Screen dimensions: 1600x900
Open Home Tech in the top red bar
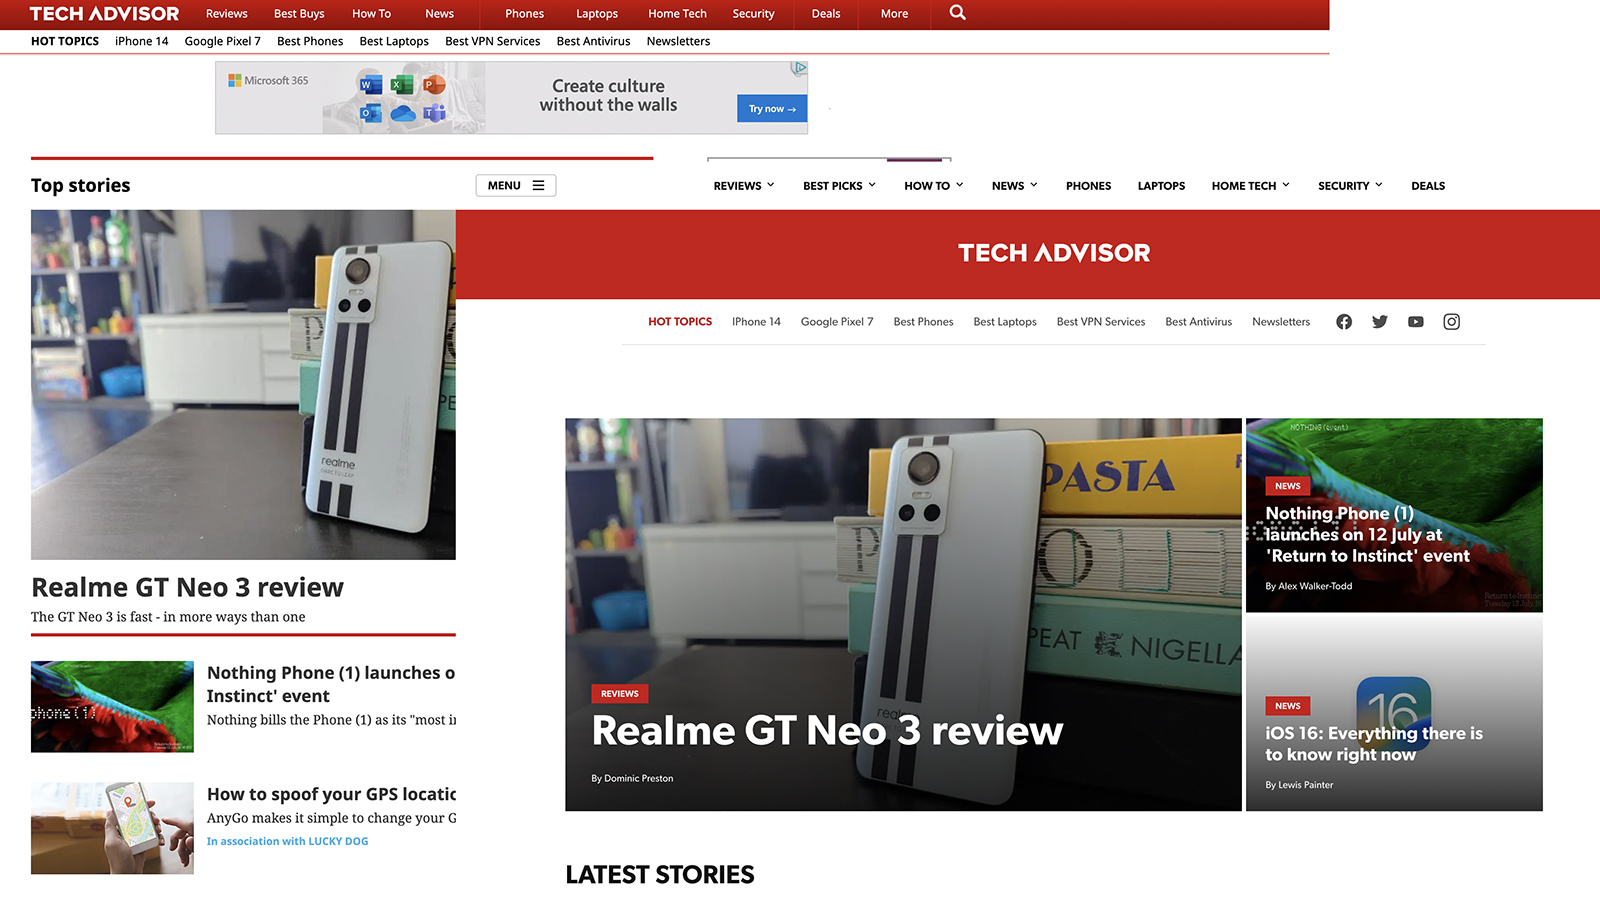tap(677, 14)
